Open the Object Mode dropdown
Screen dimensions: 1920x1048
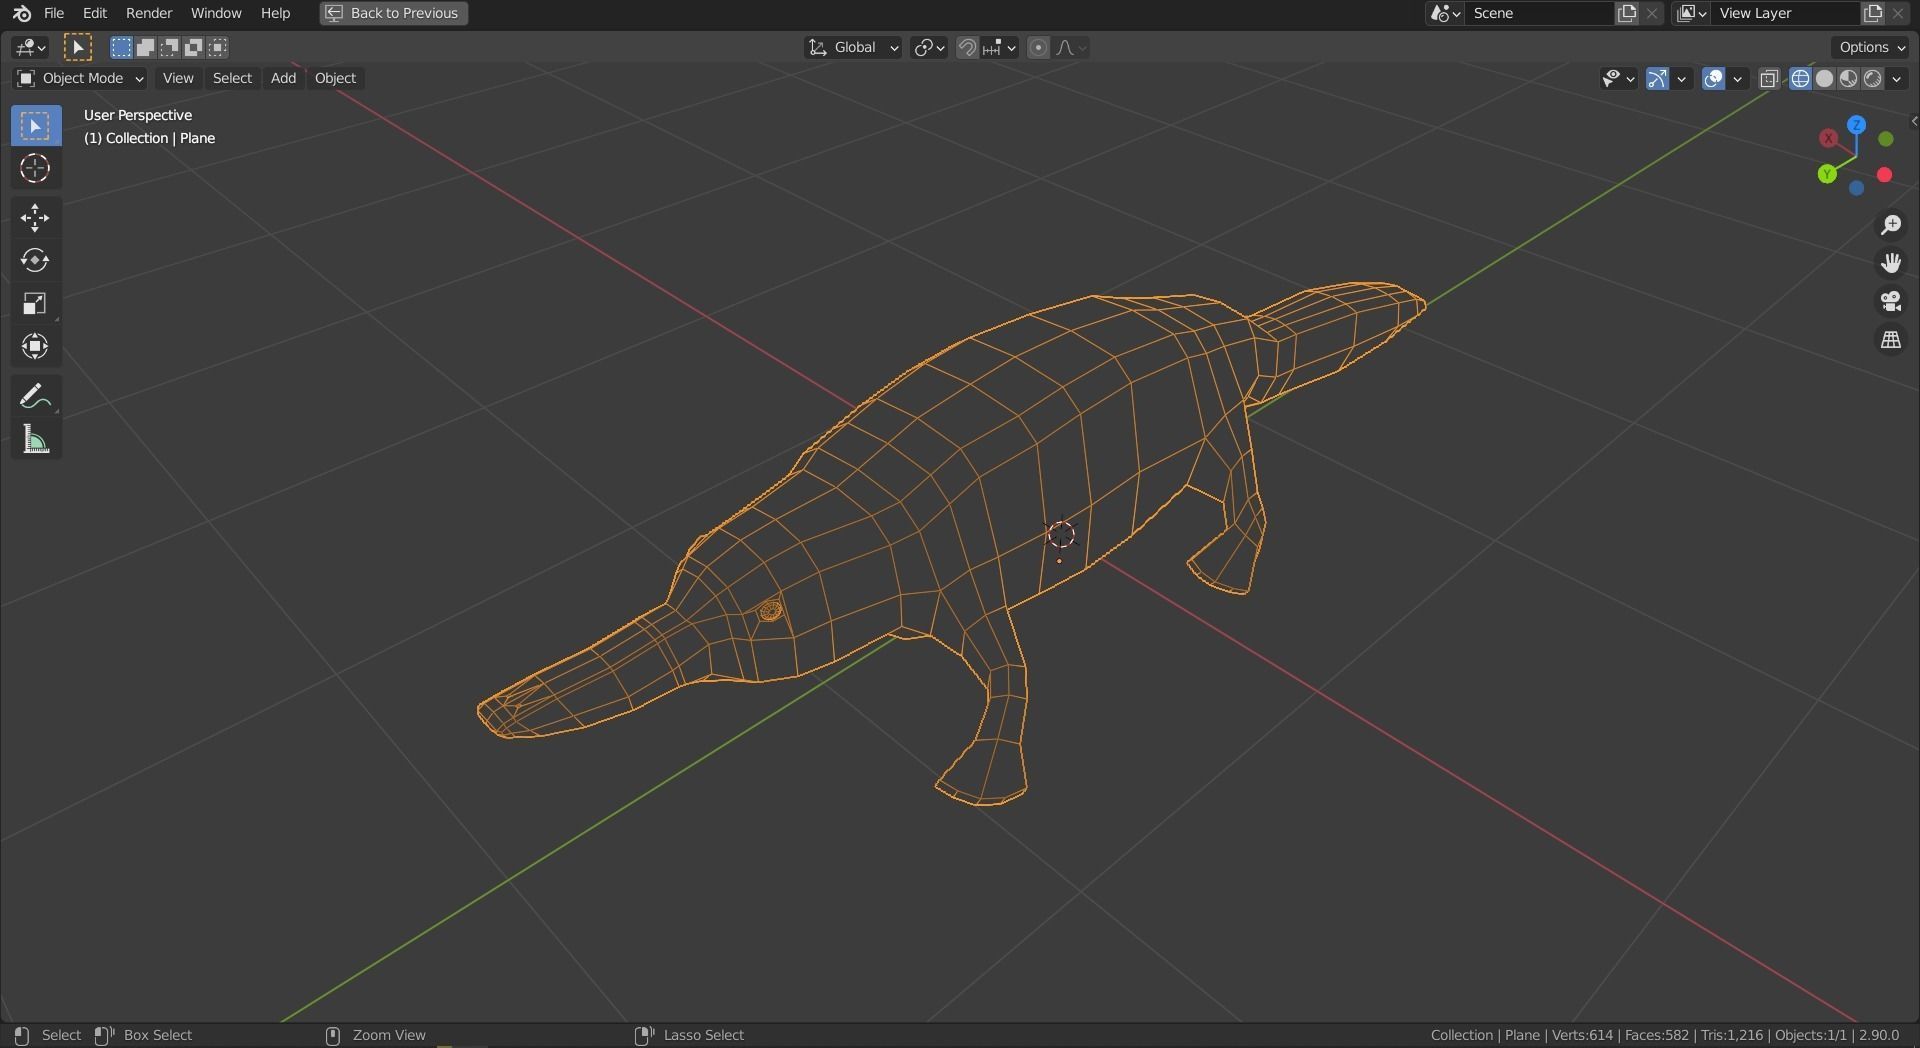tap(80, 78)
